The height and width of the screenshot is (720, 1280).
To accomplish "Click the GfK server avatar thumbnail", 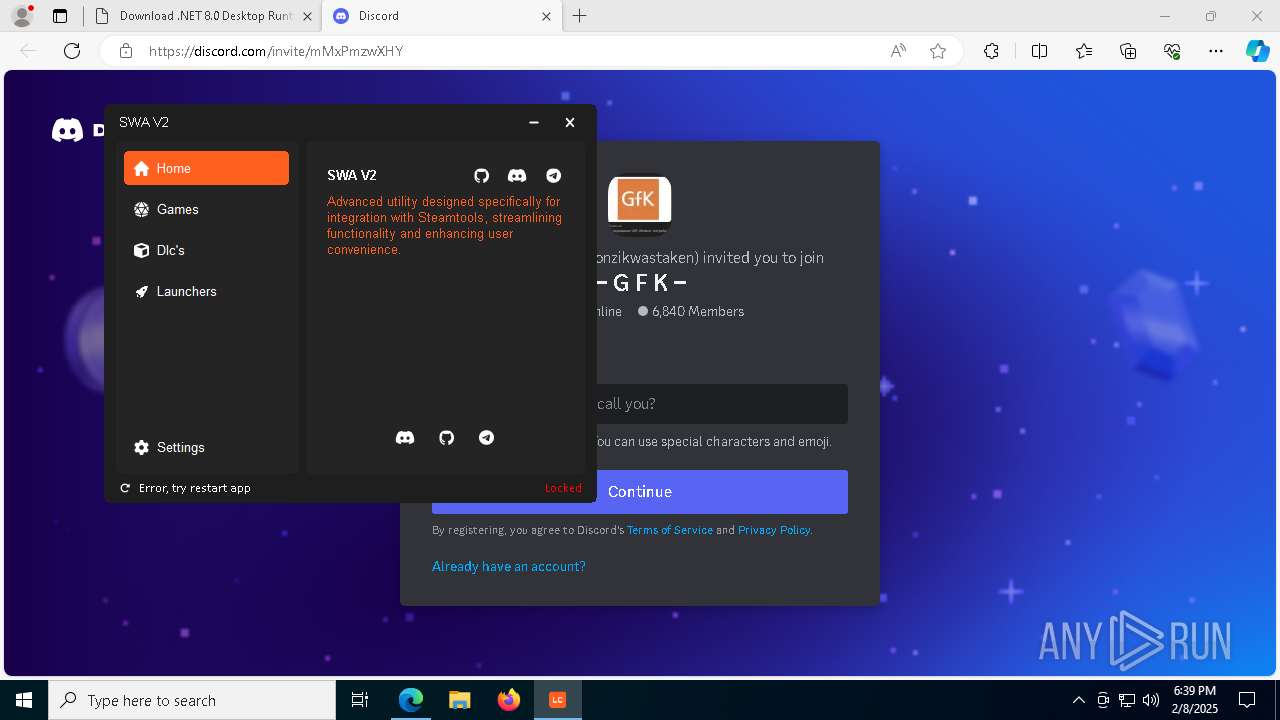I will 639,205.
